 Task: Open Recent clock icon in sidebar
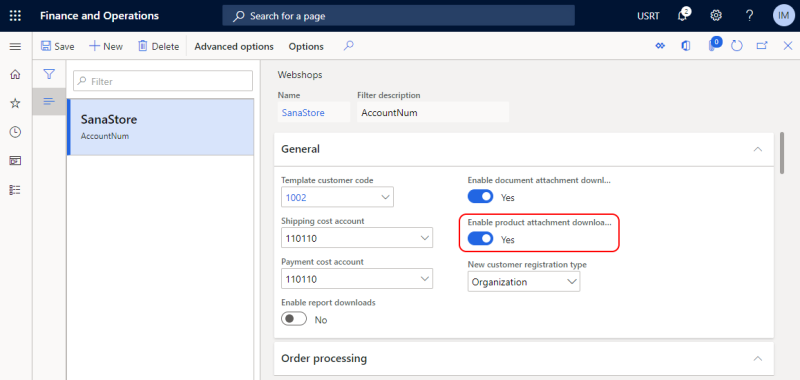tap(15, 132)
